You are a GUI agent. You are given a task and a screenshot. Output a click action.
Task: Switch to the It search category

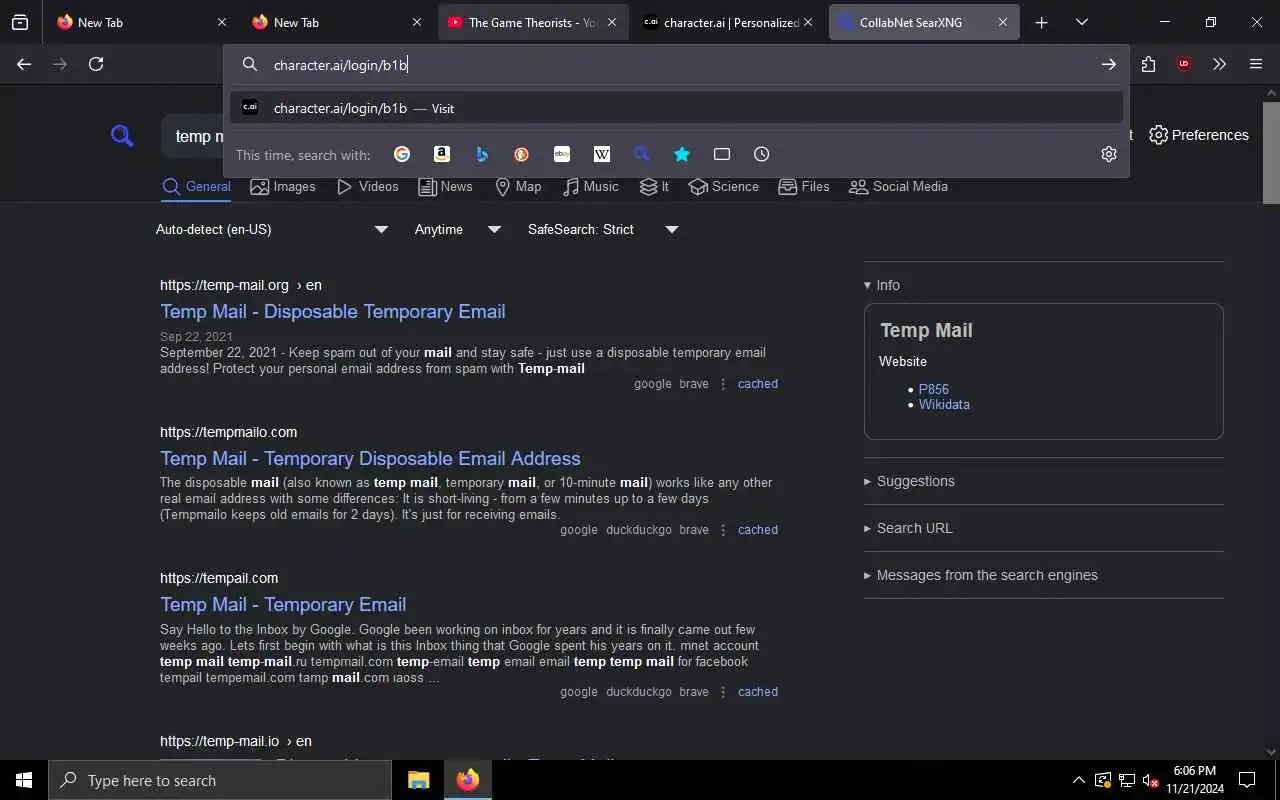654,187
